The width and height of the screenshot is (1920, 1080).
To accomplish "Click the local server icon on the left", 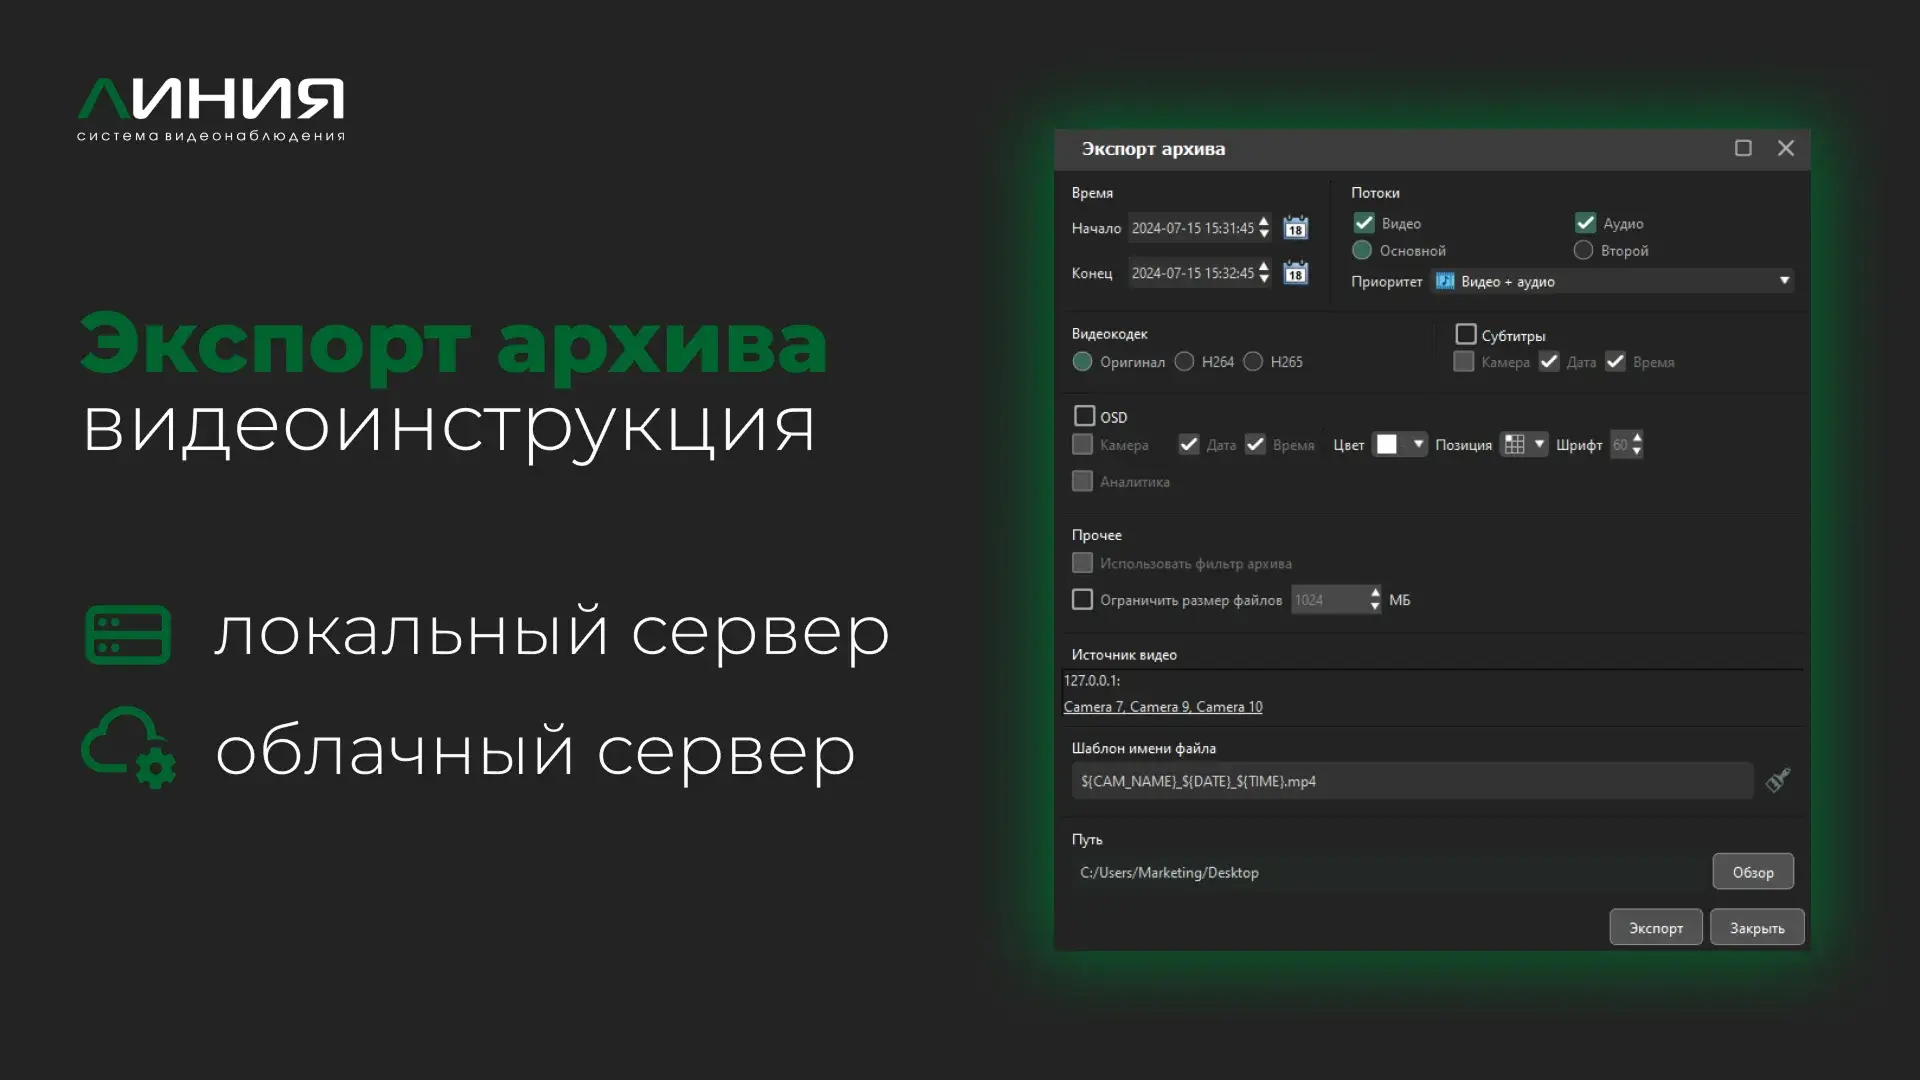I will tap(127, 634).
